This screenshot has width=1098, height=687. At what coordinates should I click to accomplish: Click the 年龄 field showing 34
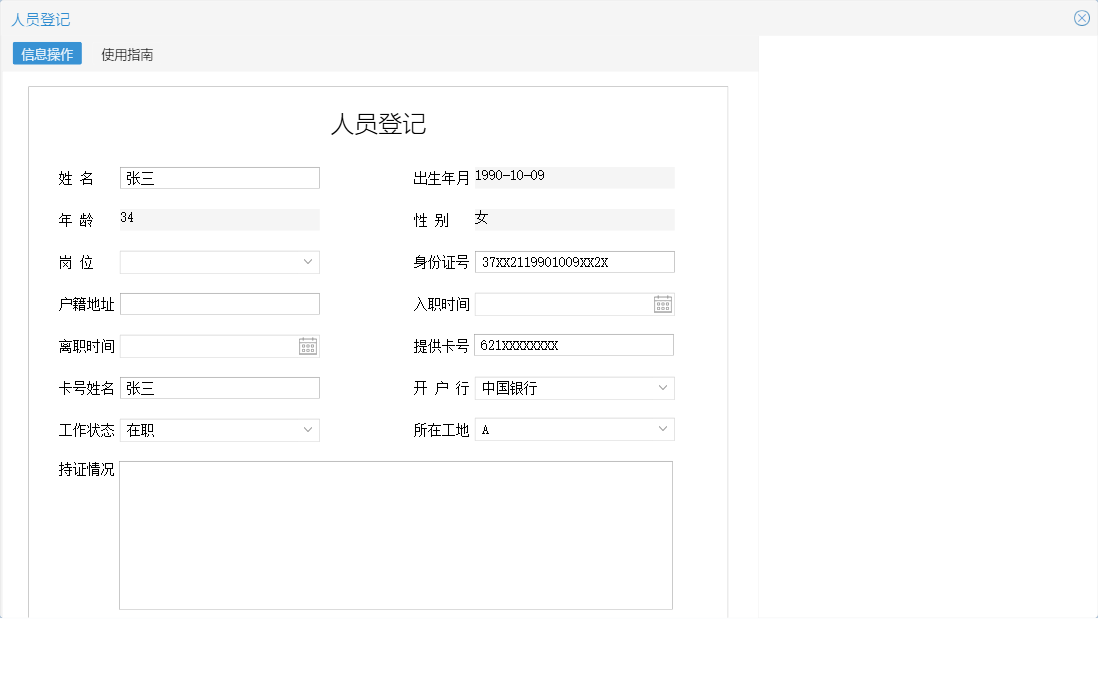pyautogui.click(x=219, y=219)
